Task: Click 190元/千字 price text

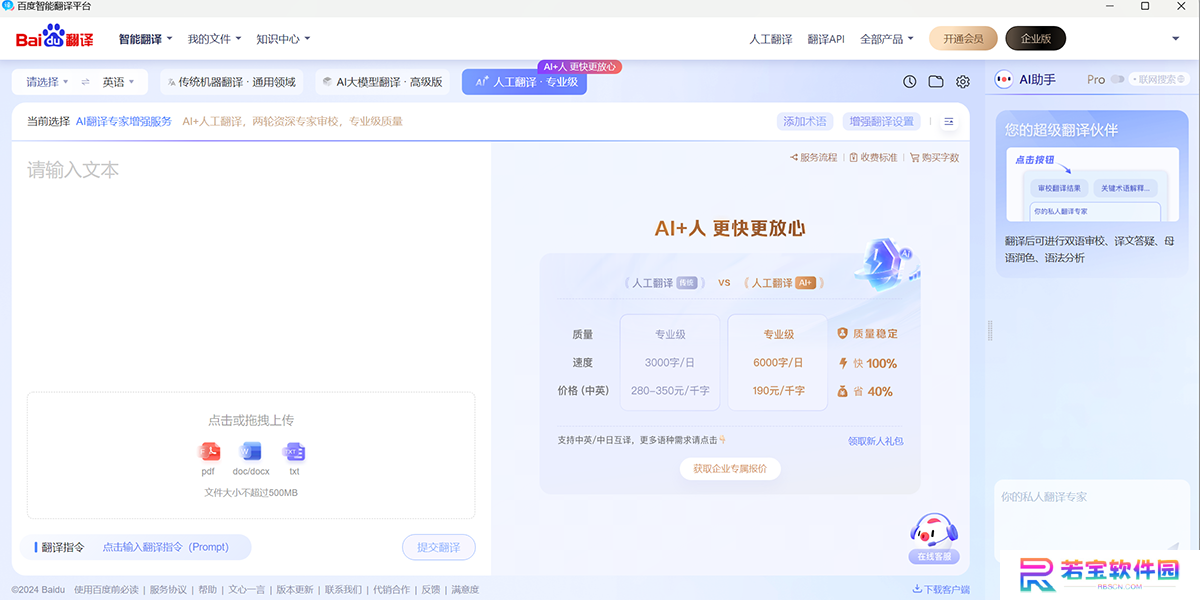Action: (778, 390)
